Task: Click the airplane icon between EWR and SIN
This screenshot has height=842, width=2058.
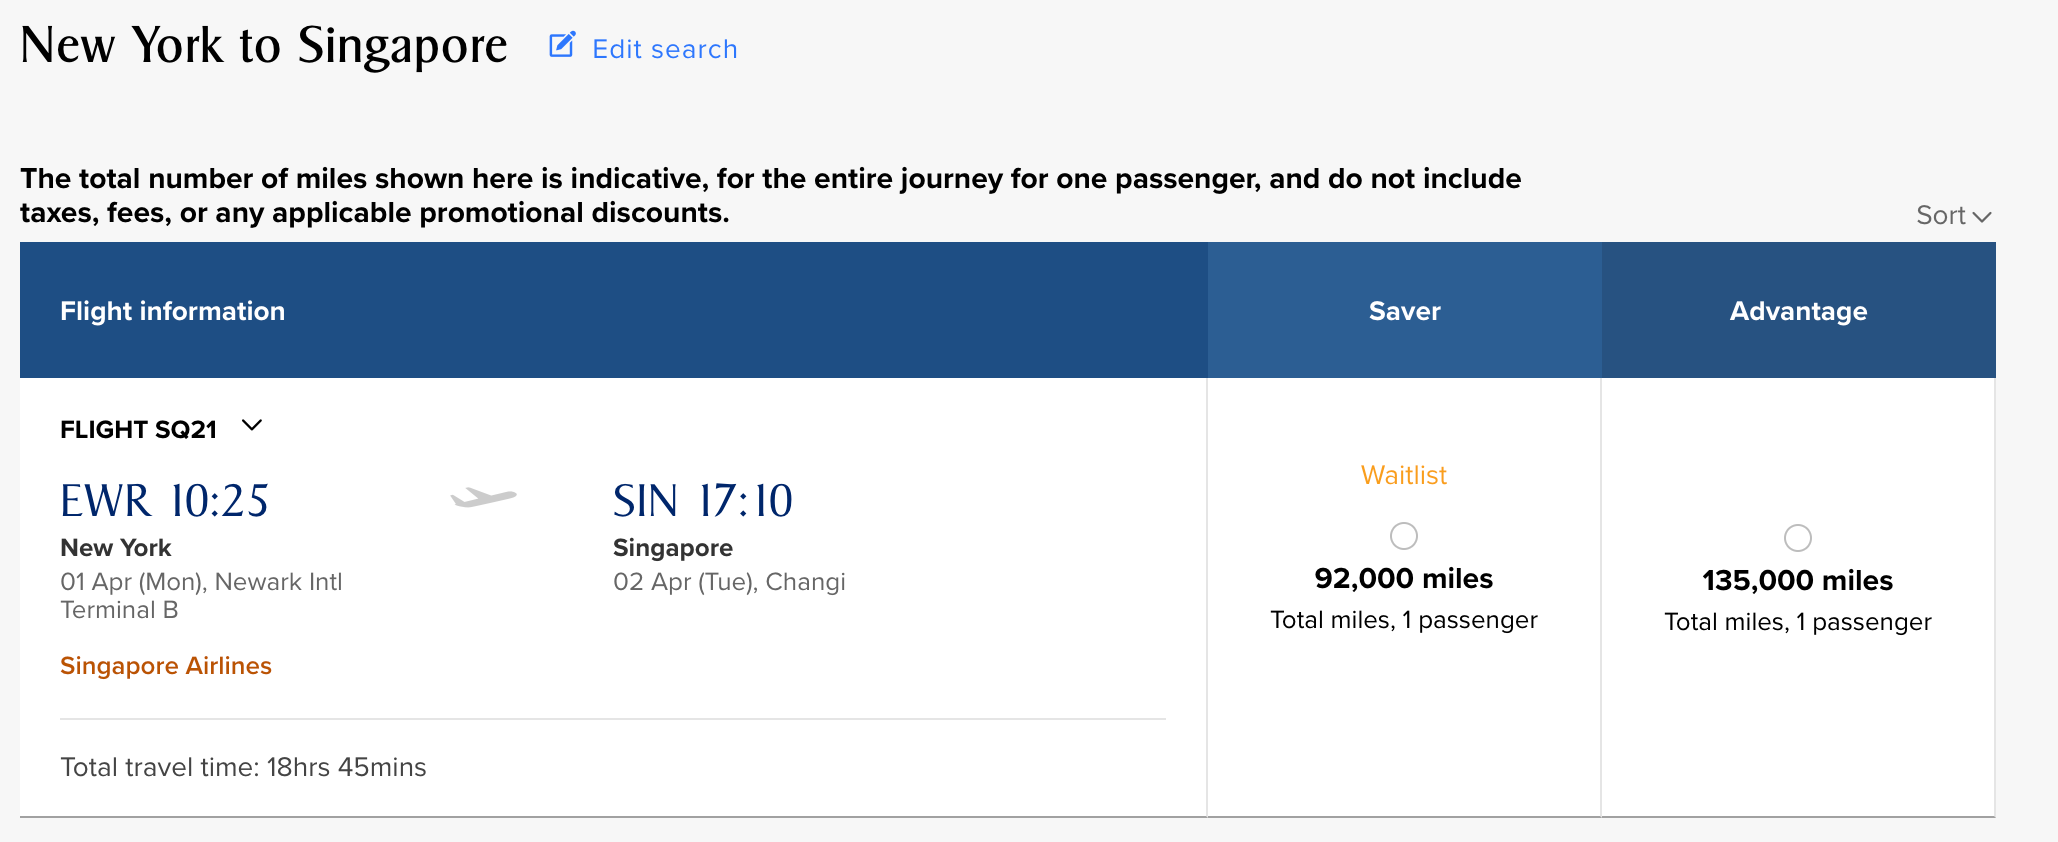Action: (x=484, y=496)
